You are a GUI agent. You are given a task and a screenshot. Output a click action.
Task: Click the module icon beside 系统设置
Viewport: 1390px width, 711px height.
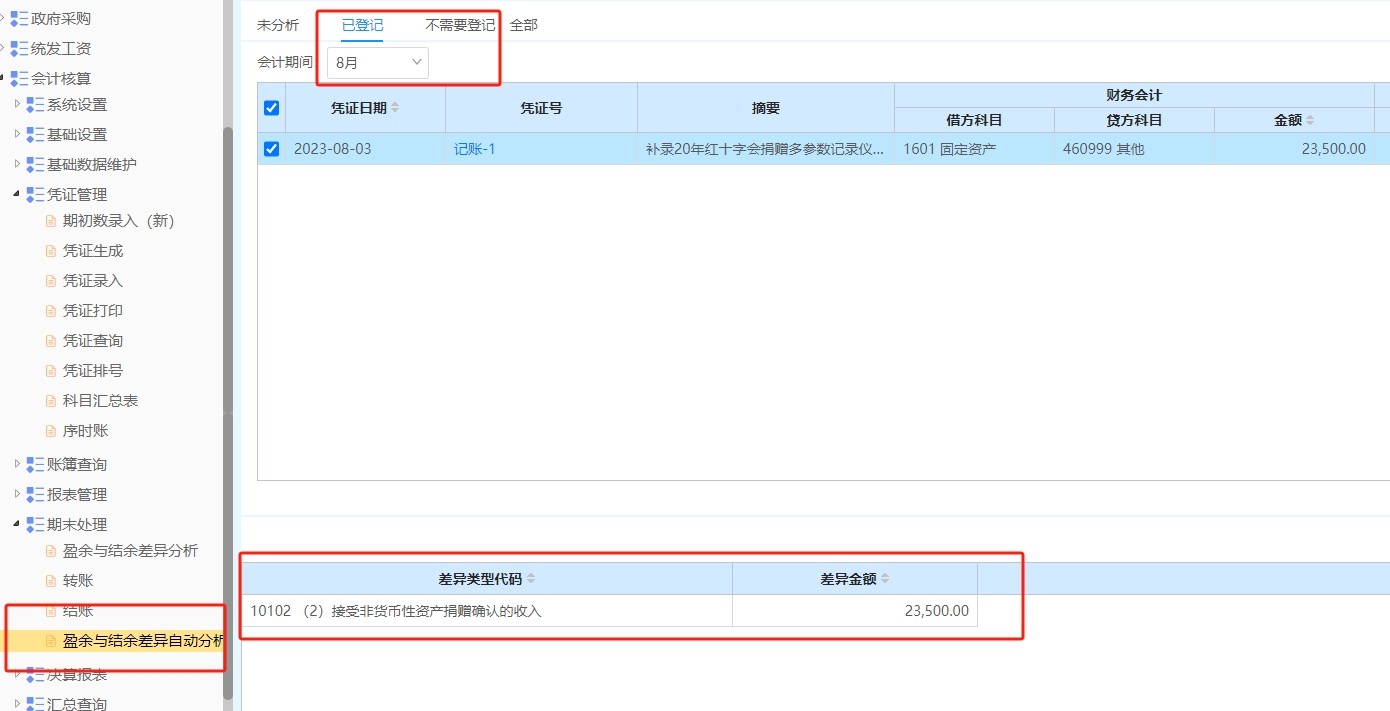pos(35,105)
